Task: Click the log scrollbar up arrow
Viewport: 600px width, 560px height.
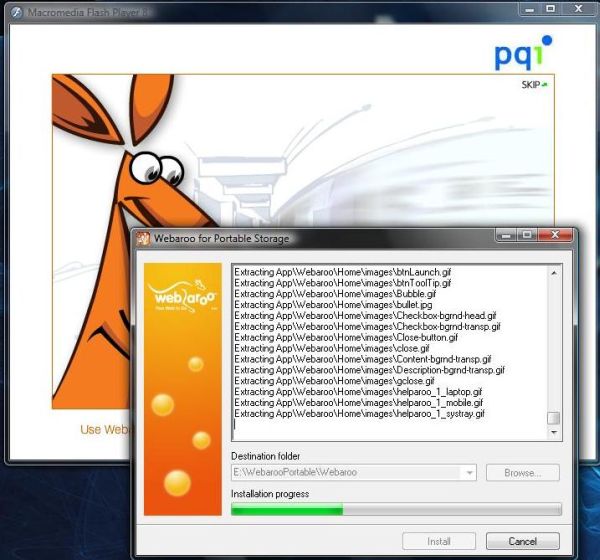Action: pyautogui.click(x=554, y=273)
